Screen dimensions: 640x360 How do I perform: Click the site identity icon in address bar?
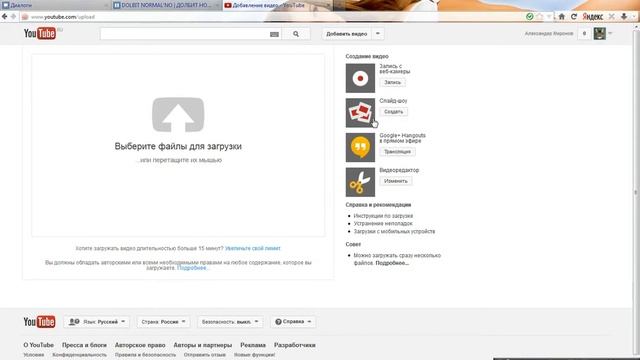[25, 17]
